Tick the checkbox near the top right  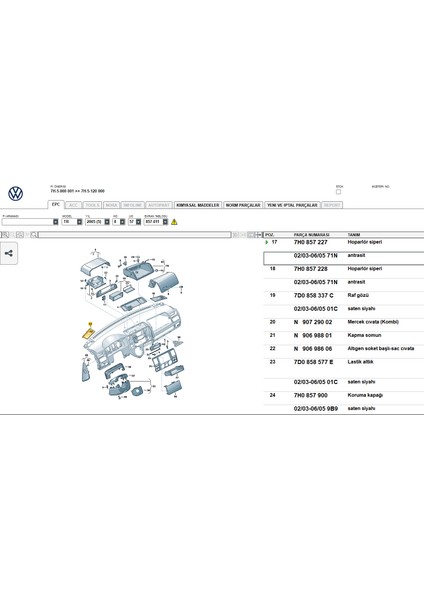pos(338,192)
